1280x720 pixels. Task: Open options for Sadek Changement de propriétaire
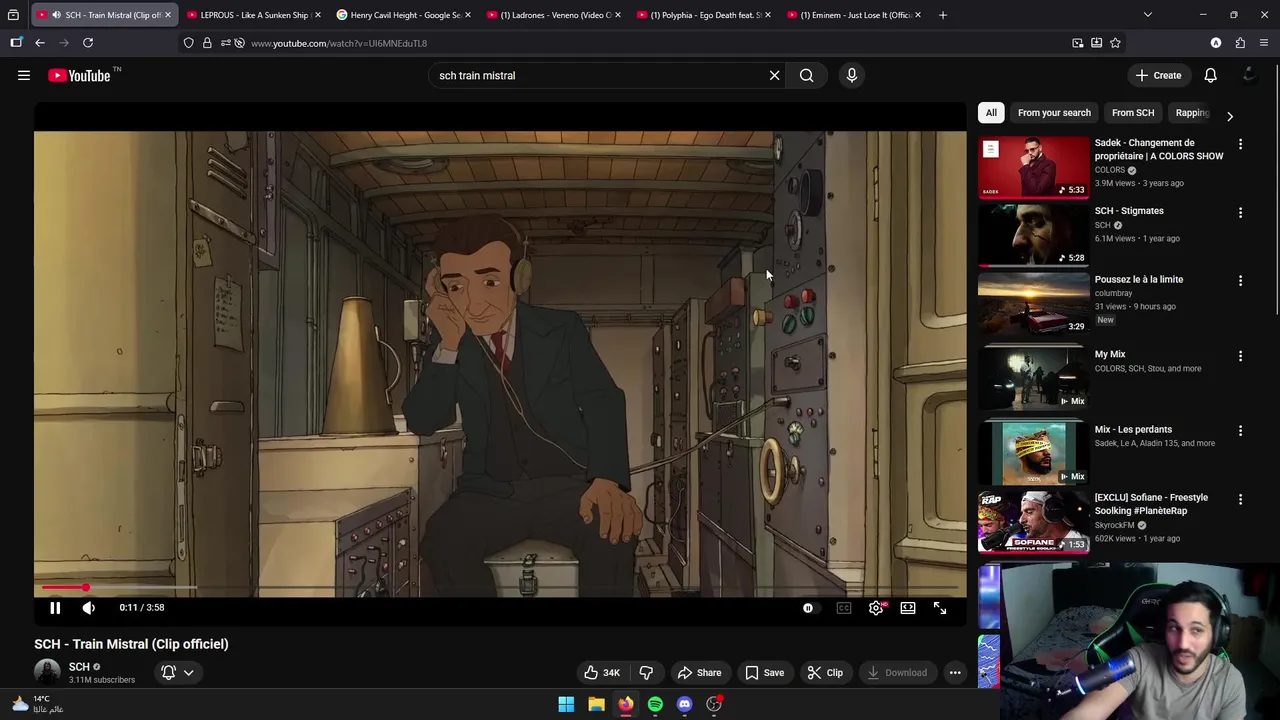(1240, 145)
